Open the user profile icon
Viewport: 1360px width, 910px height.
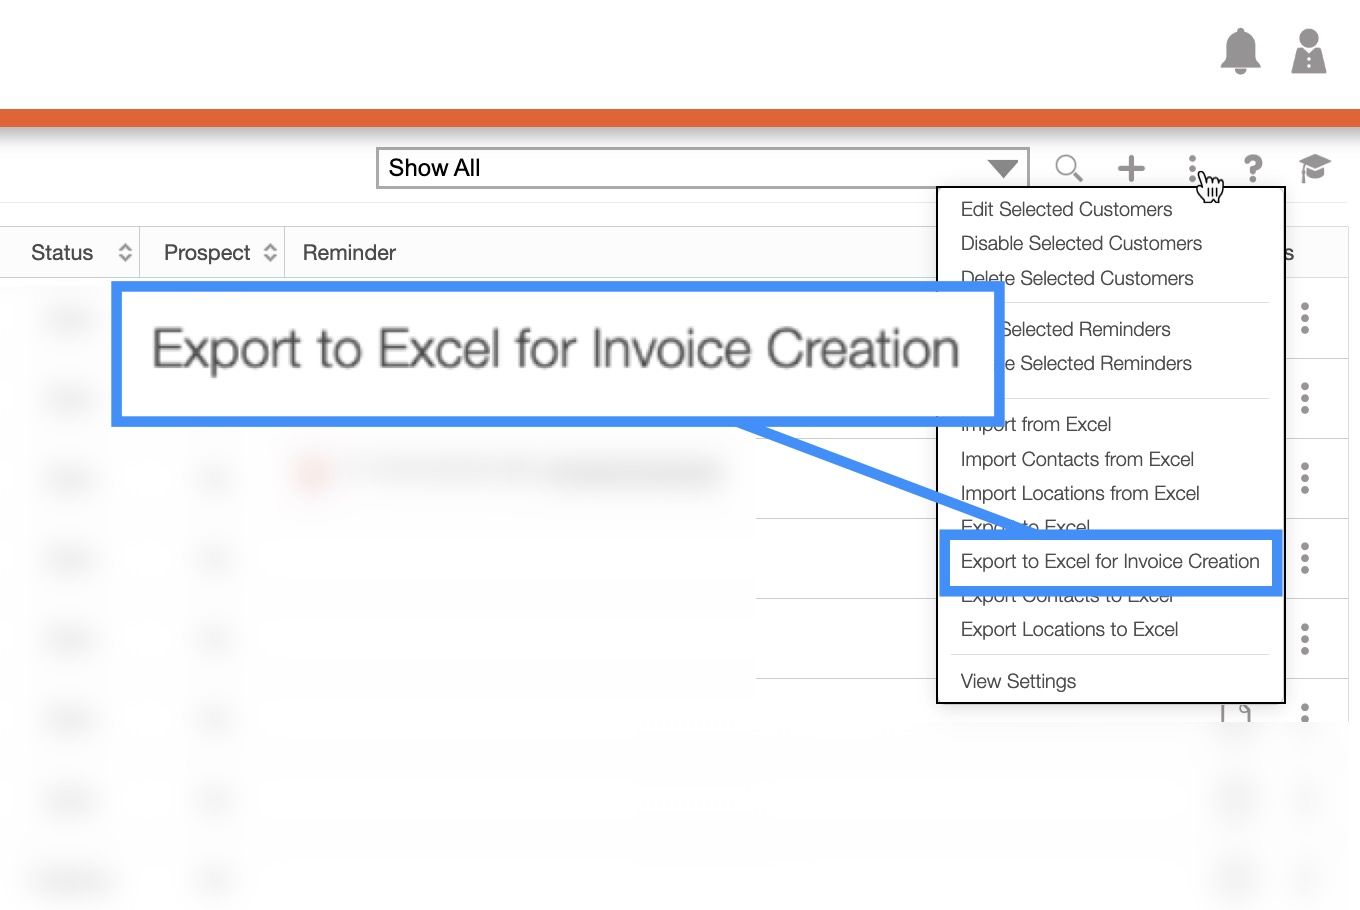click(1308, 51)
